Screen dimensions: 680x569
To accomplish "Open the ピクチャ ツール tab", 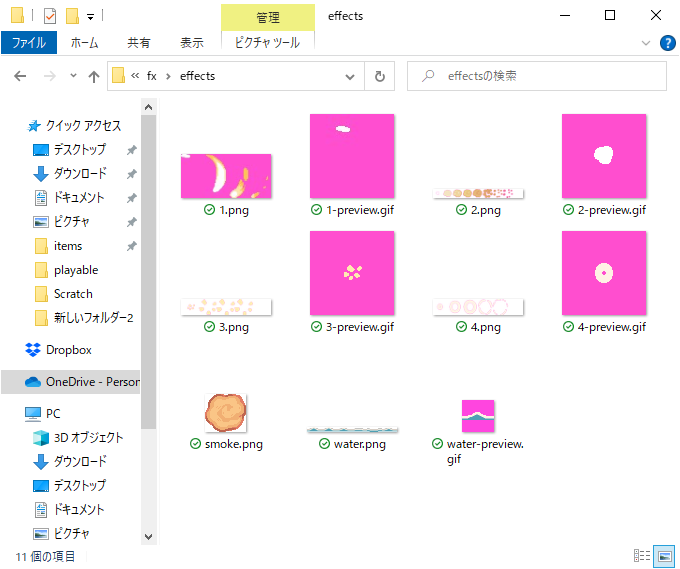I will [267, 43].
